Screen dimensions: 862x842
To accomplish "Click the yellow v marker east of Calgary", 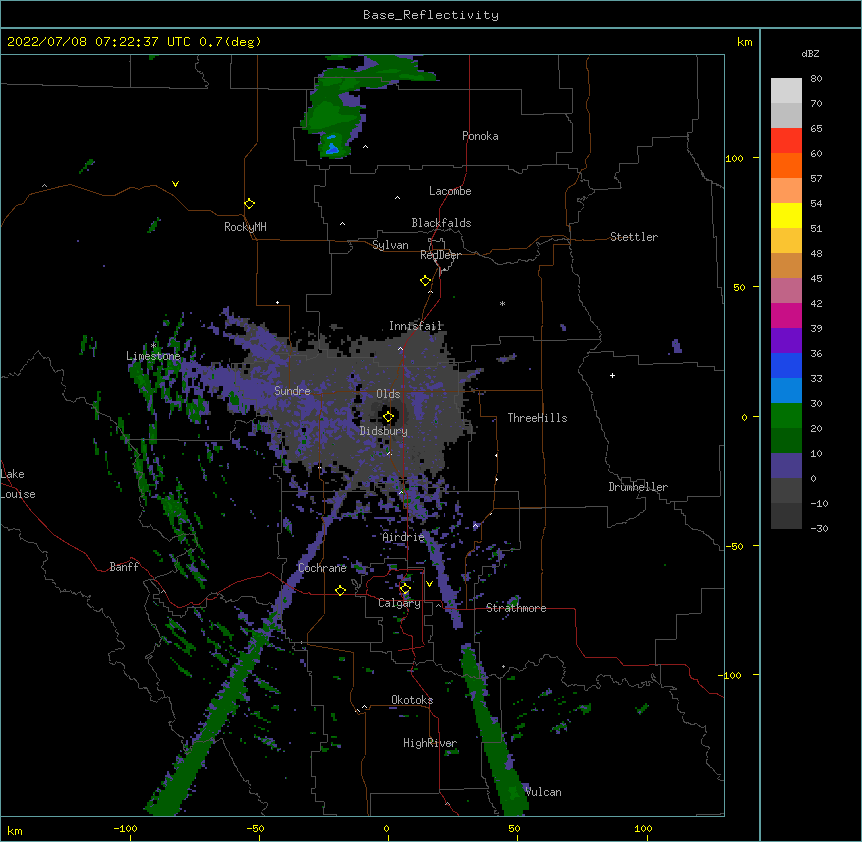I will (x=429, y=584).
